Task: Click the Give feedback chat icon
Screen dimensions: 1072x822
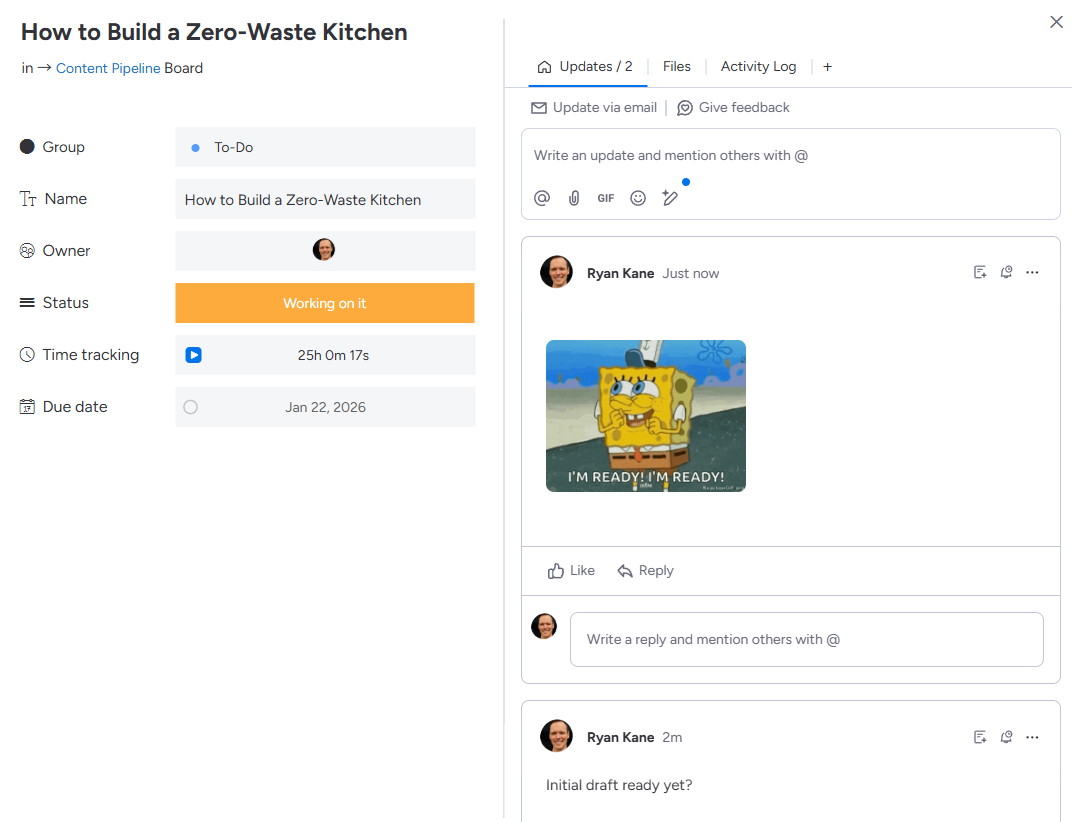Action: (x=684, y=108)
